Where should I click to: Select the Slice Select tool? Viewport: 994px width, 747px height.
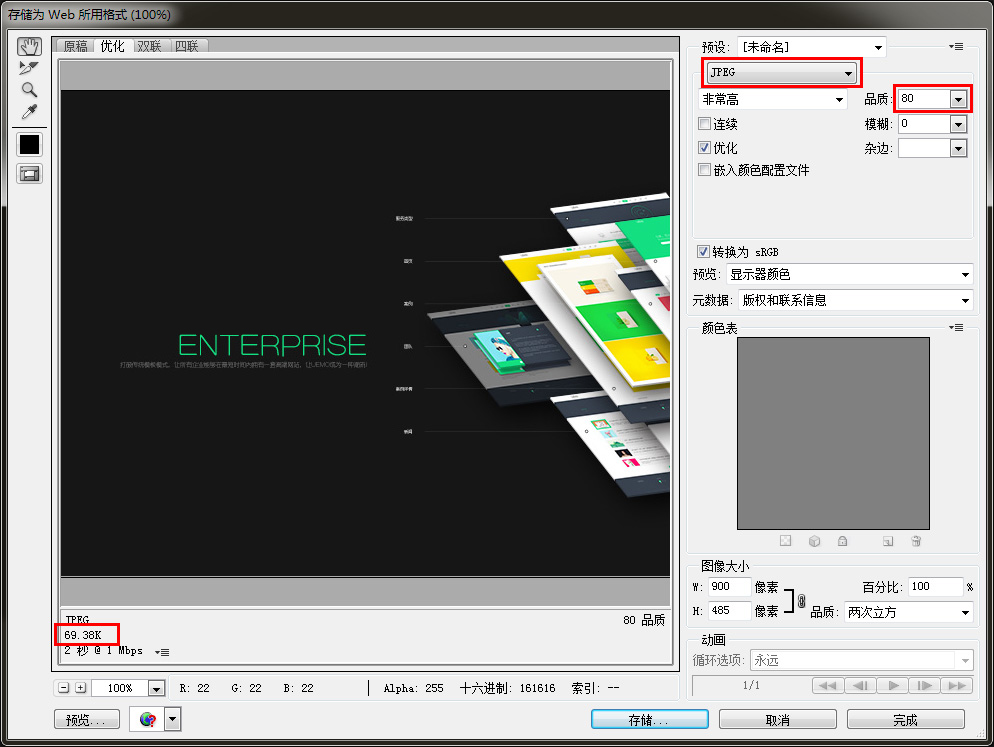(29, 68)
